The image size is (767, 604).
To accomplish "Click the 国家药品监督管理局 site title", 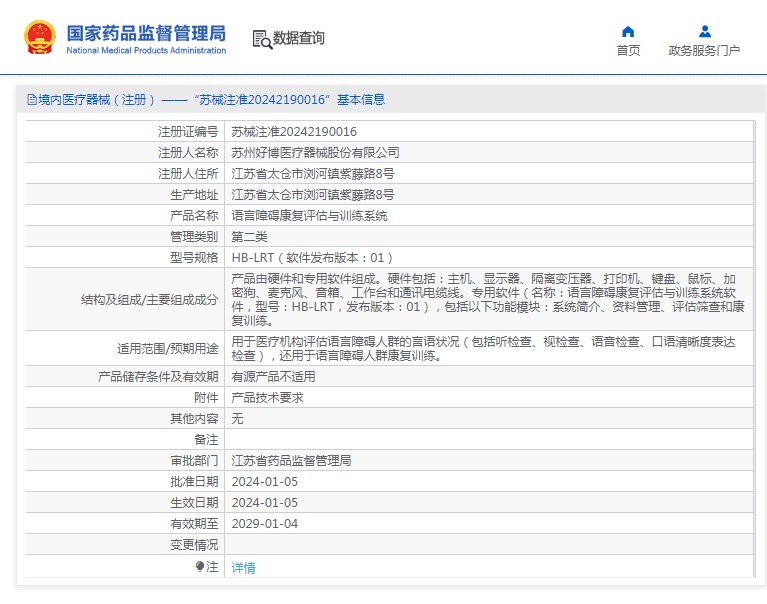I will (x=146, y=33).
